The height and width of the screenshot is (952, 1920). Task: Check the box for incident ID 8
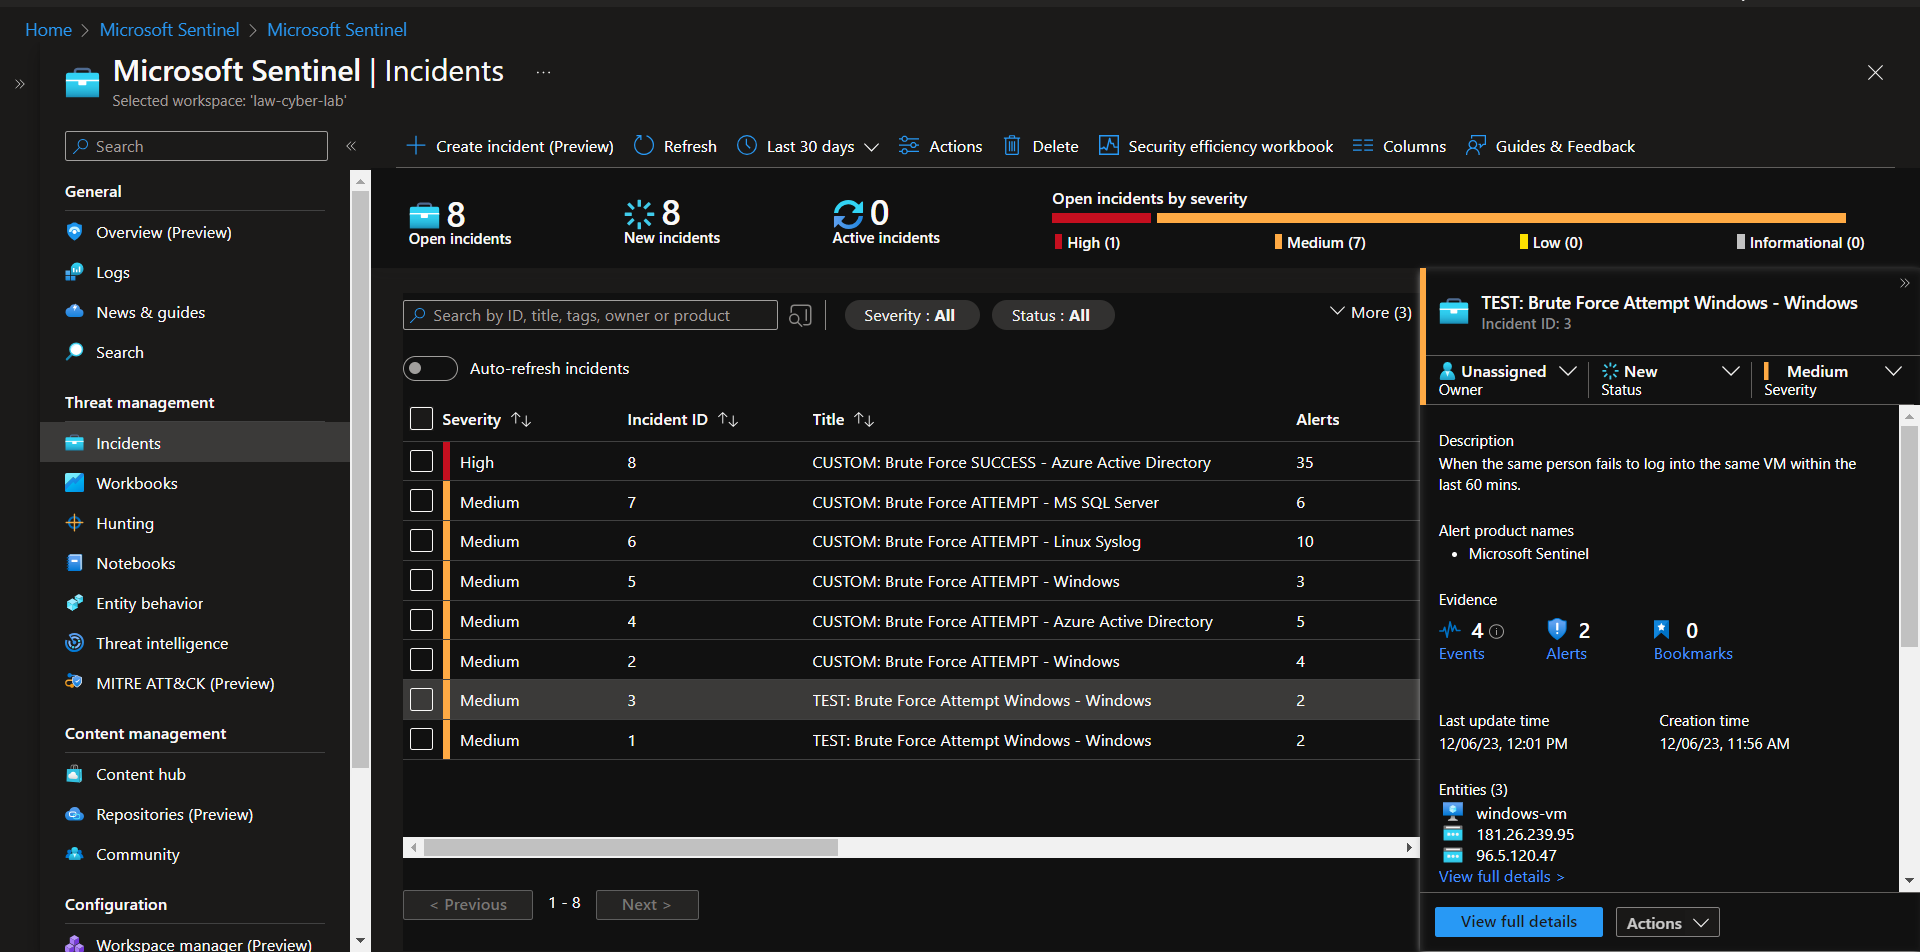click(x=421, y=461)
